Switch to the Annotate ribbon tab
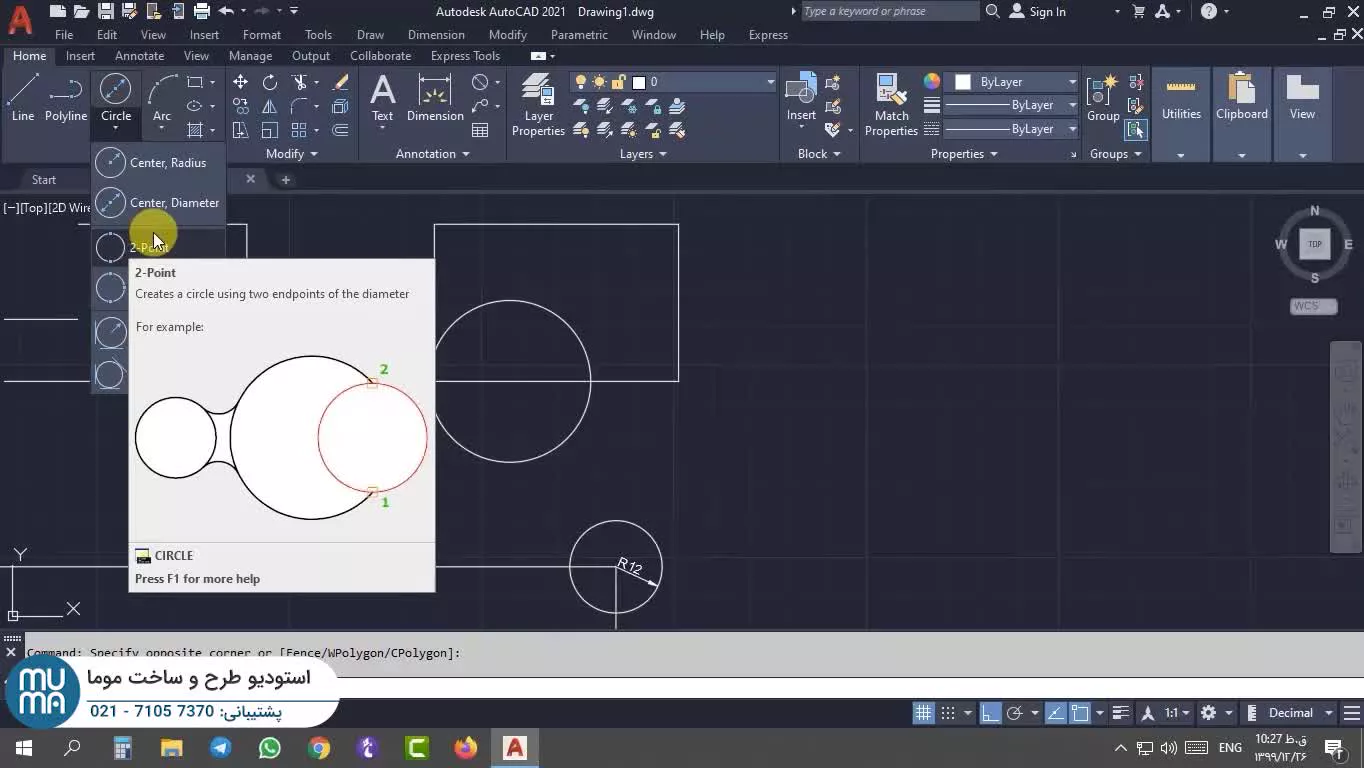1364x768 pixels. click(x=139, y=56)
